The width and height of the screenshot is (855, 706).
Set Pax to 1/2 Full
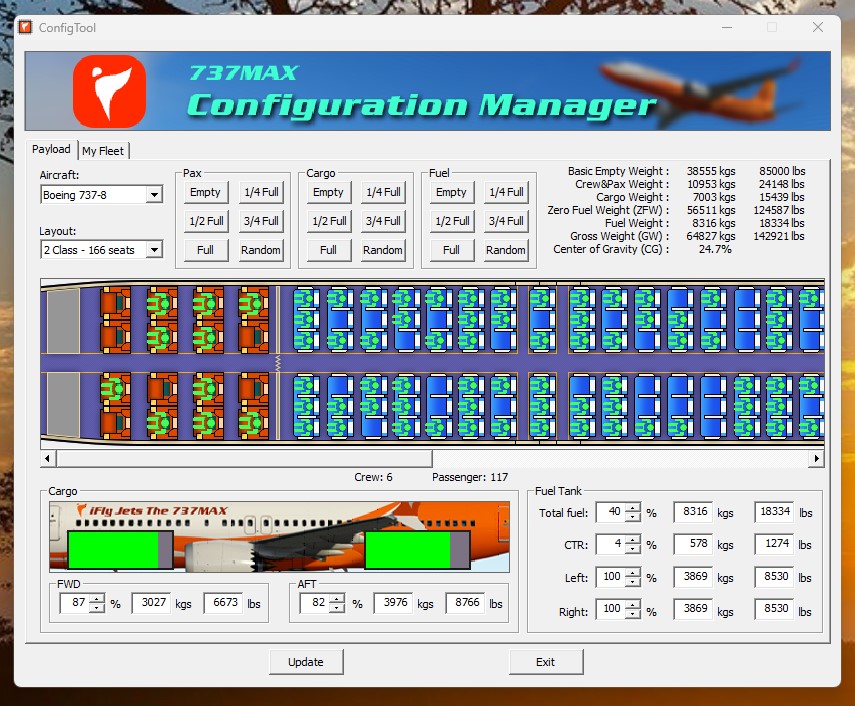[206, 221]
